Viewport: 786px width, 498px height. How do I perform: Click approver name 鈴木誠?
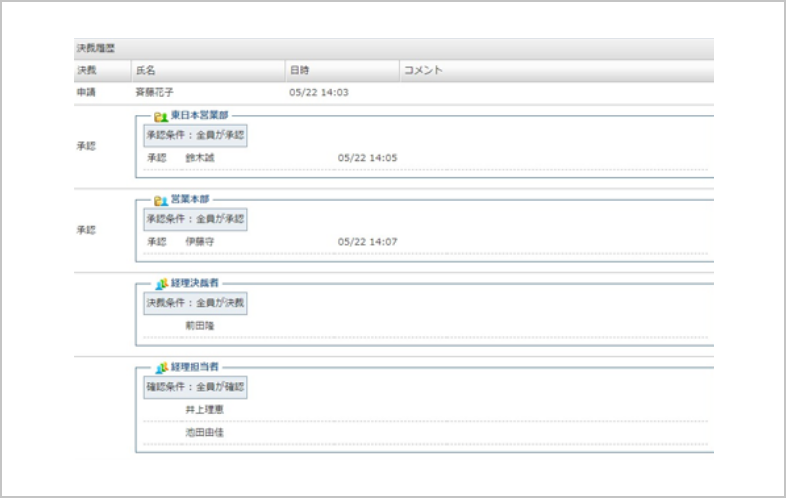pyautogui.click(x=200, y=158)
